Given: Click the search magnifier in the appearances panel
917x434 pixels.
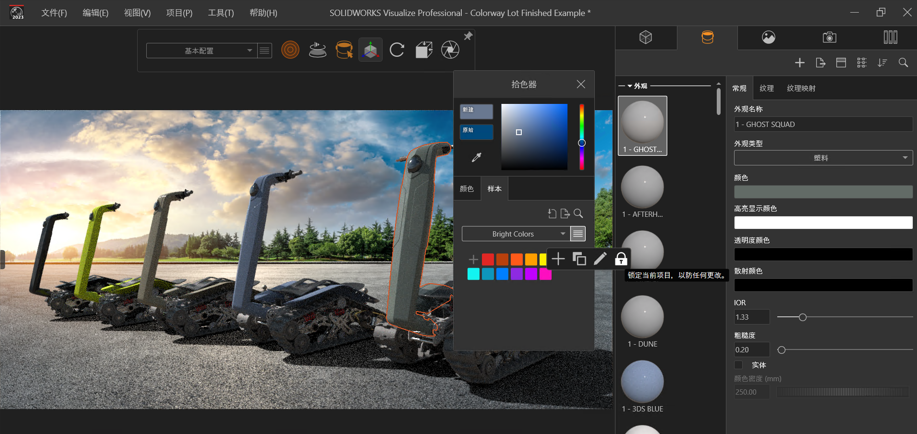Looking at the screenshot, I should tap(903, 63).
